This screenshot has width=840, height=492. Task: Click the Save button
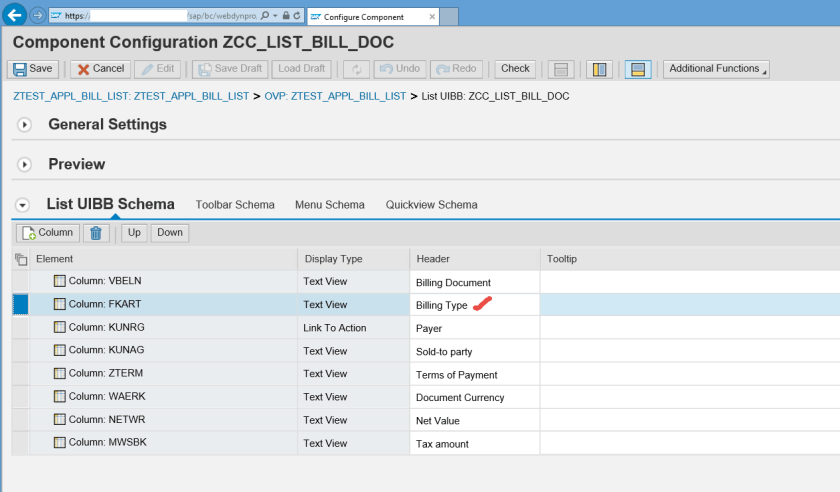[x=33, y=69]
